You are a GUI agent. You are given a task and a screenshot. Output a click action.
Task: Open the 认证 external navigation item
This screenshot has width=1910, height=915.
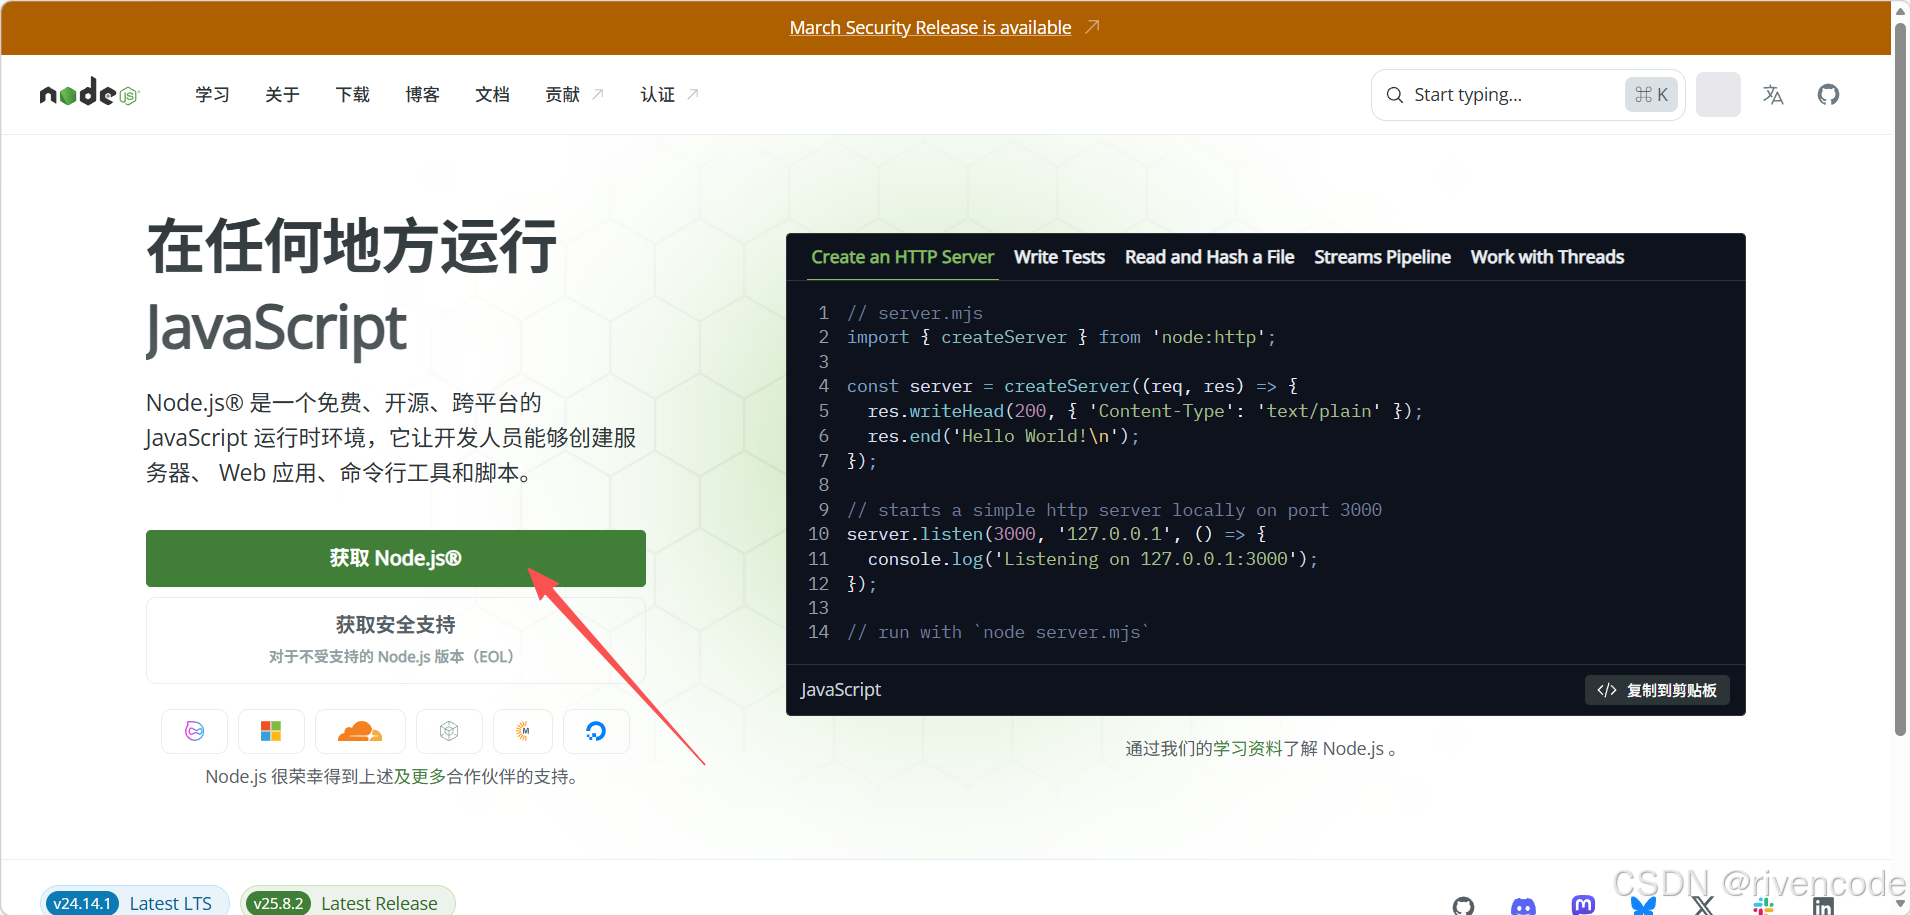coord(669,95)
